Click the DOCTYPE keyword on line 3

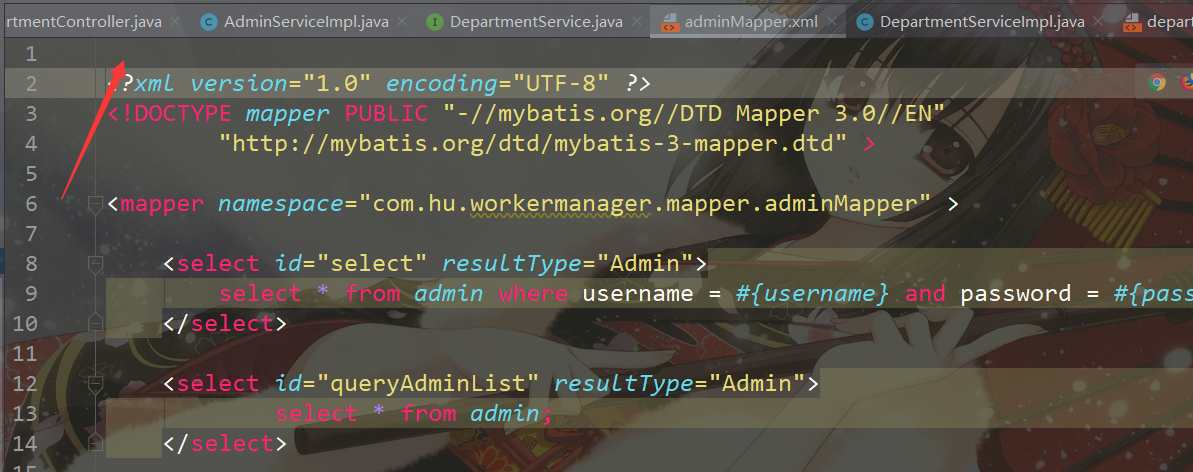point(176,114)
